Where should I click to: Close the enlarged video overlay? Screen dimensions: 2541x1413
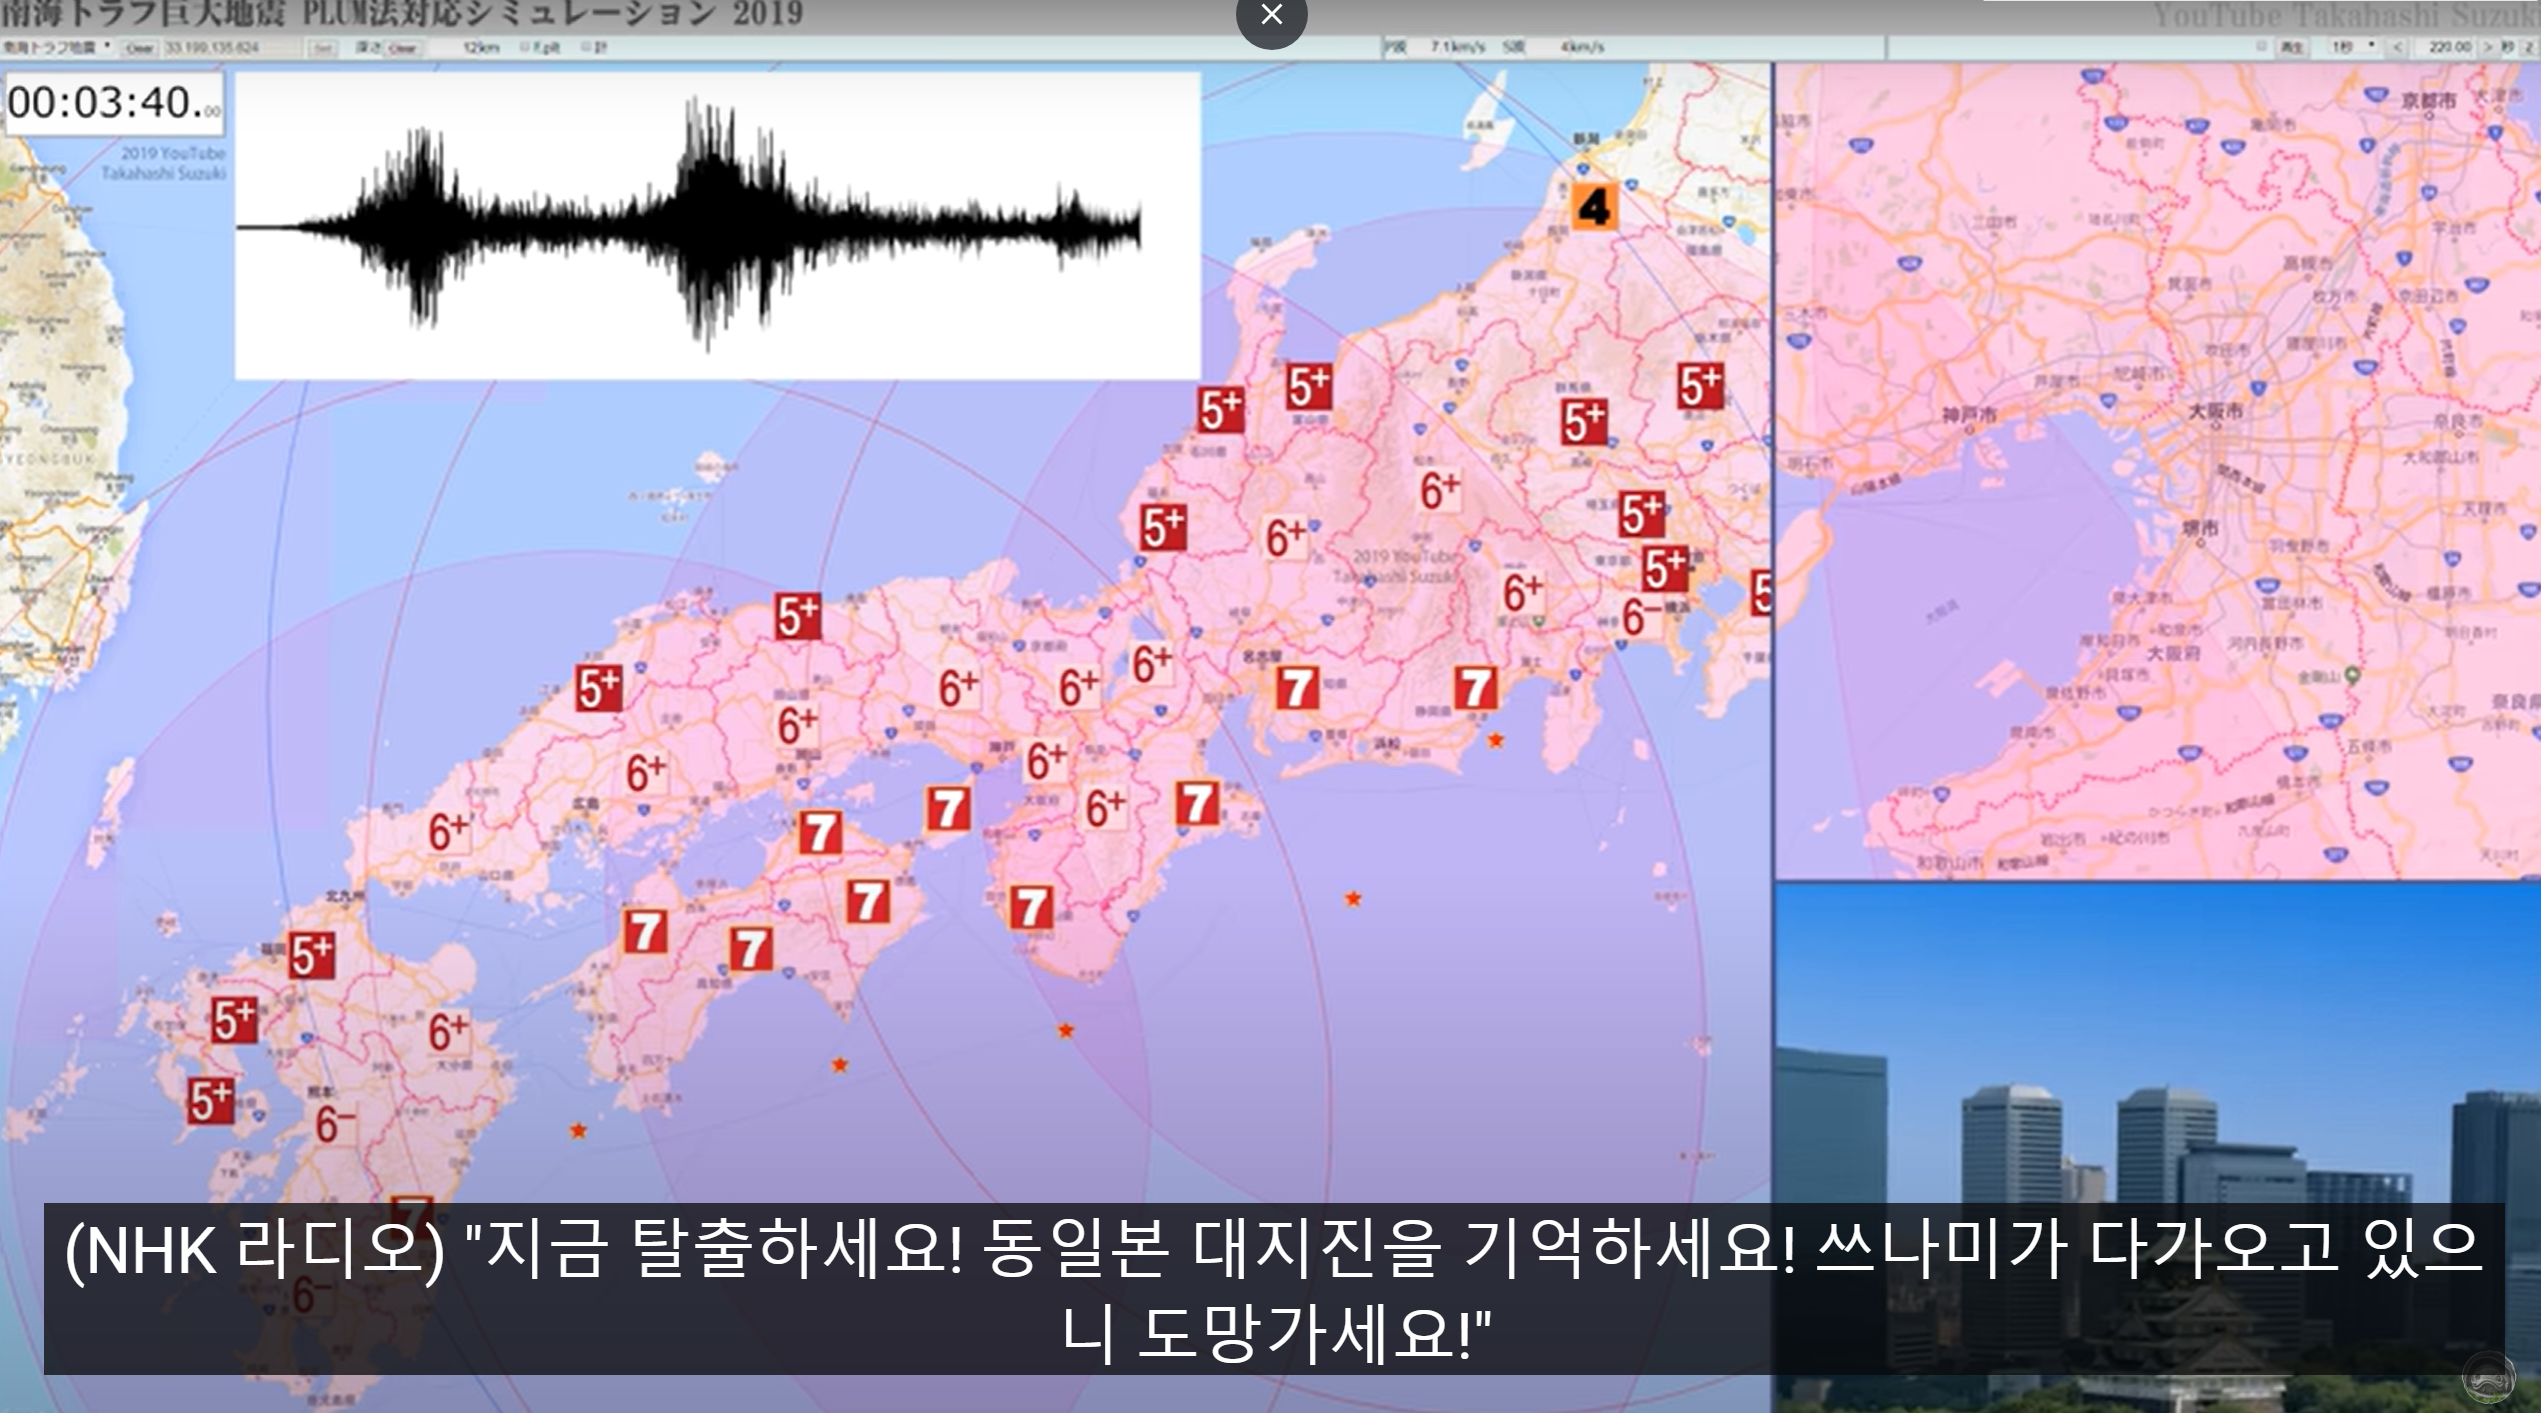coord(1271,16)
